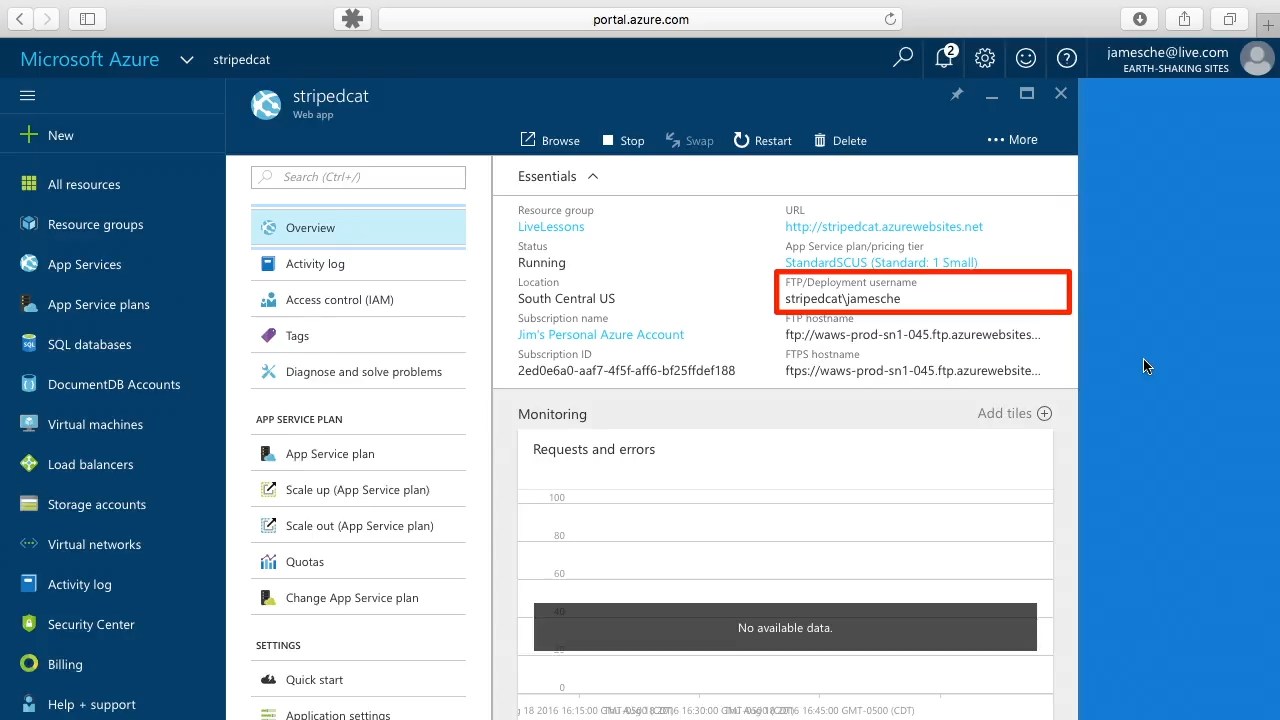Browse the stripedcat web app
Image resolution: width=1280 pixels, height=720 pixels.
pyautogui.click(x=550, y=140)
